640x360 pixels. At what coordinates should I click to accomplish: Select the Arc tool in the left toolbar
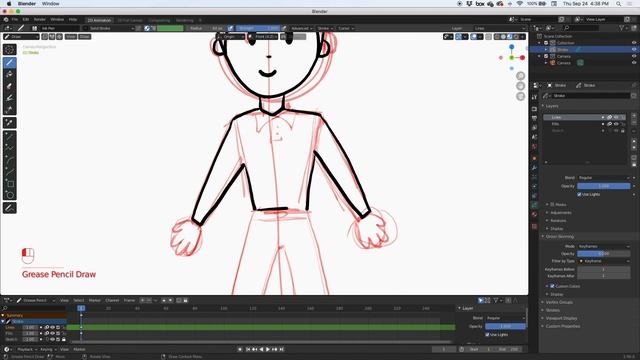point(9,160)
